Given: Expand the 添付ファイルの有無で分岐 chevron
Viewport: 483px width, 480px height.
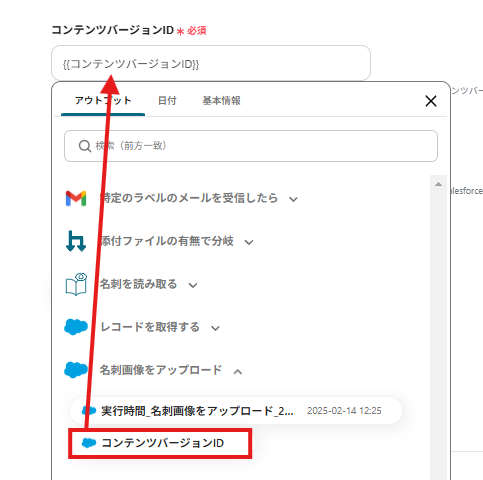Looking at the screenshot, I should pyautogui.click(x=249, y=242).
